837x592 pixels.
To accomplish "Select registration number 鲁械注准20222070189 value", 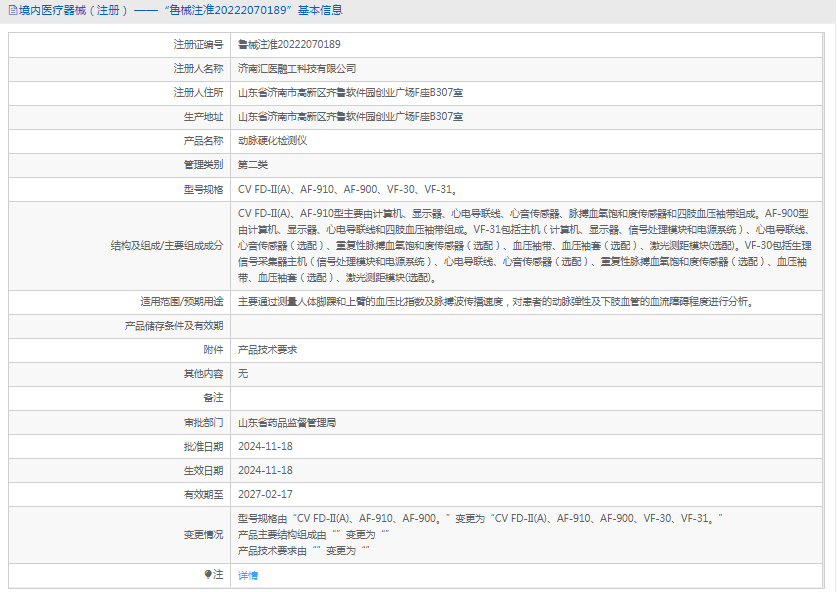I will 289,44.
